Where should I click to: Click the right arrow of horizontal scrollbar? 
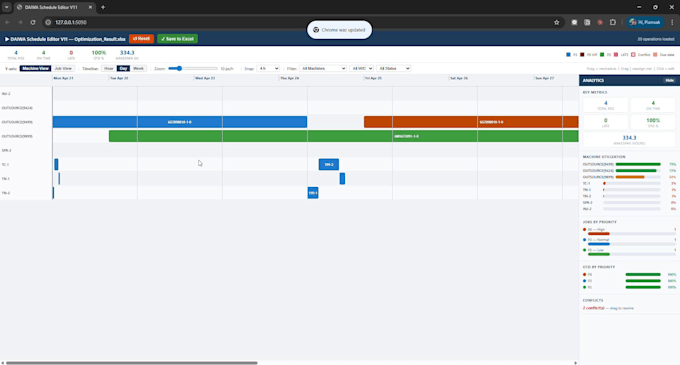(575, 363)
